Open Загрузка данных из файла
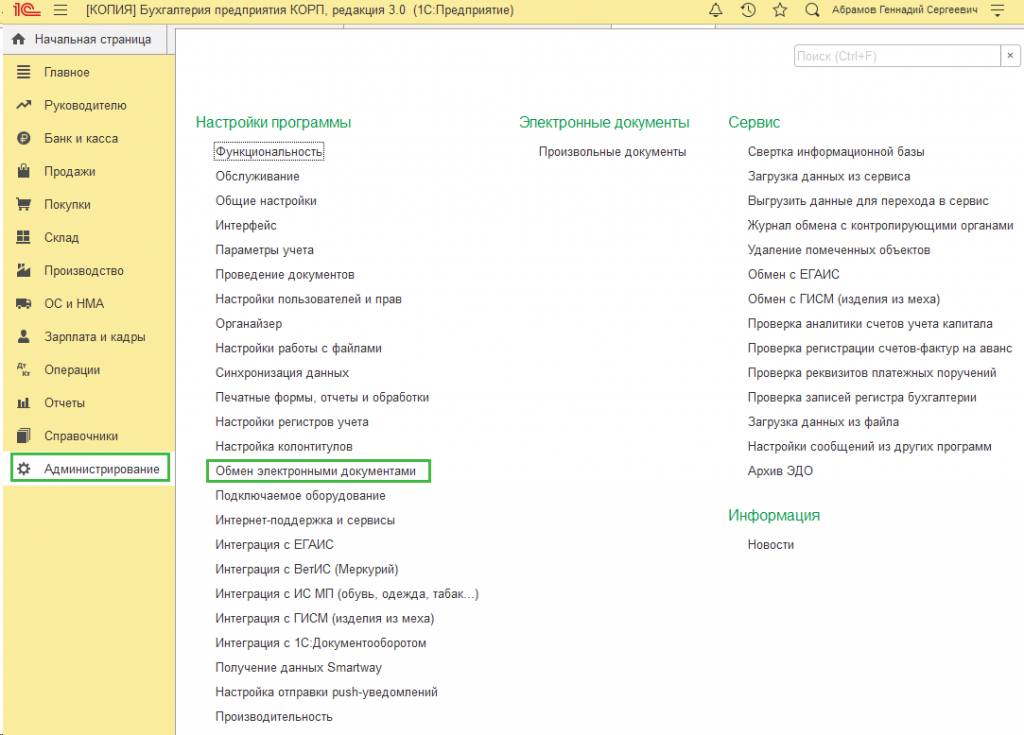This screenshot has height=735, width=1024. click(x=823, y=422)
